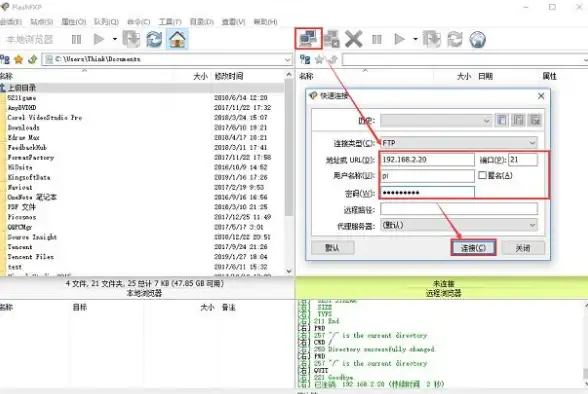This screenshot has height=394, width=588.
Task: Open the Options menu (O)
Action: (x=74, y=22)
